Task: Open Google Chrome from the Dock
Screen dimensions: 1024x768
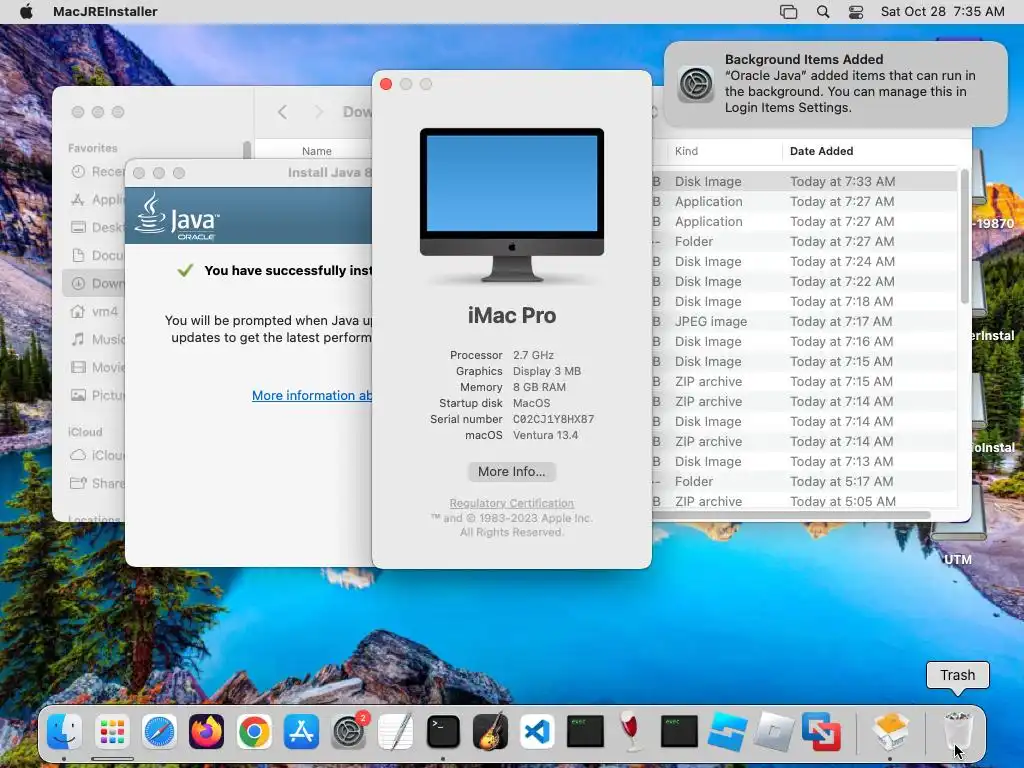Action: tap(254, 731)
